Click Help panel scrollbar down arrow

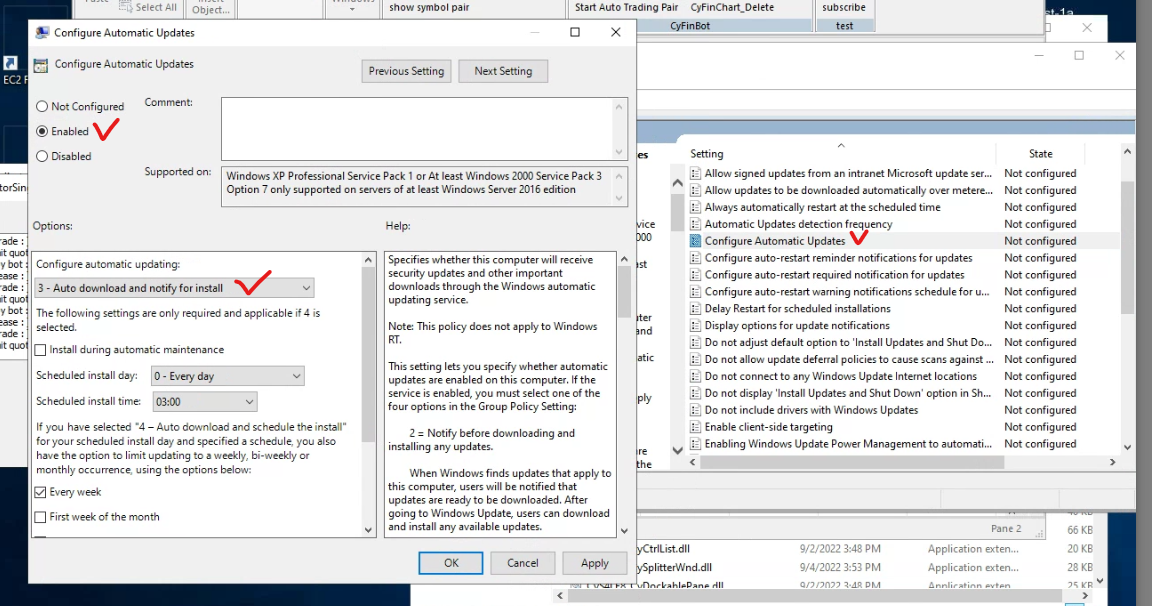coord(624,530)
